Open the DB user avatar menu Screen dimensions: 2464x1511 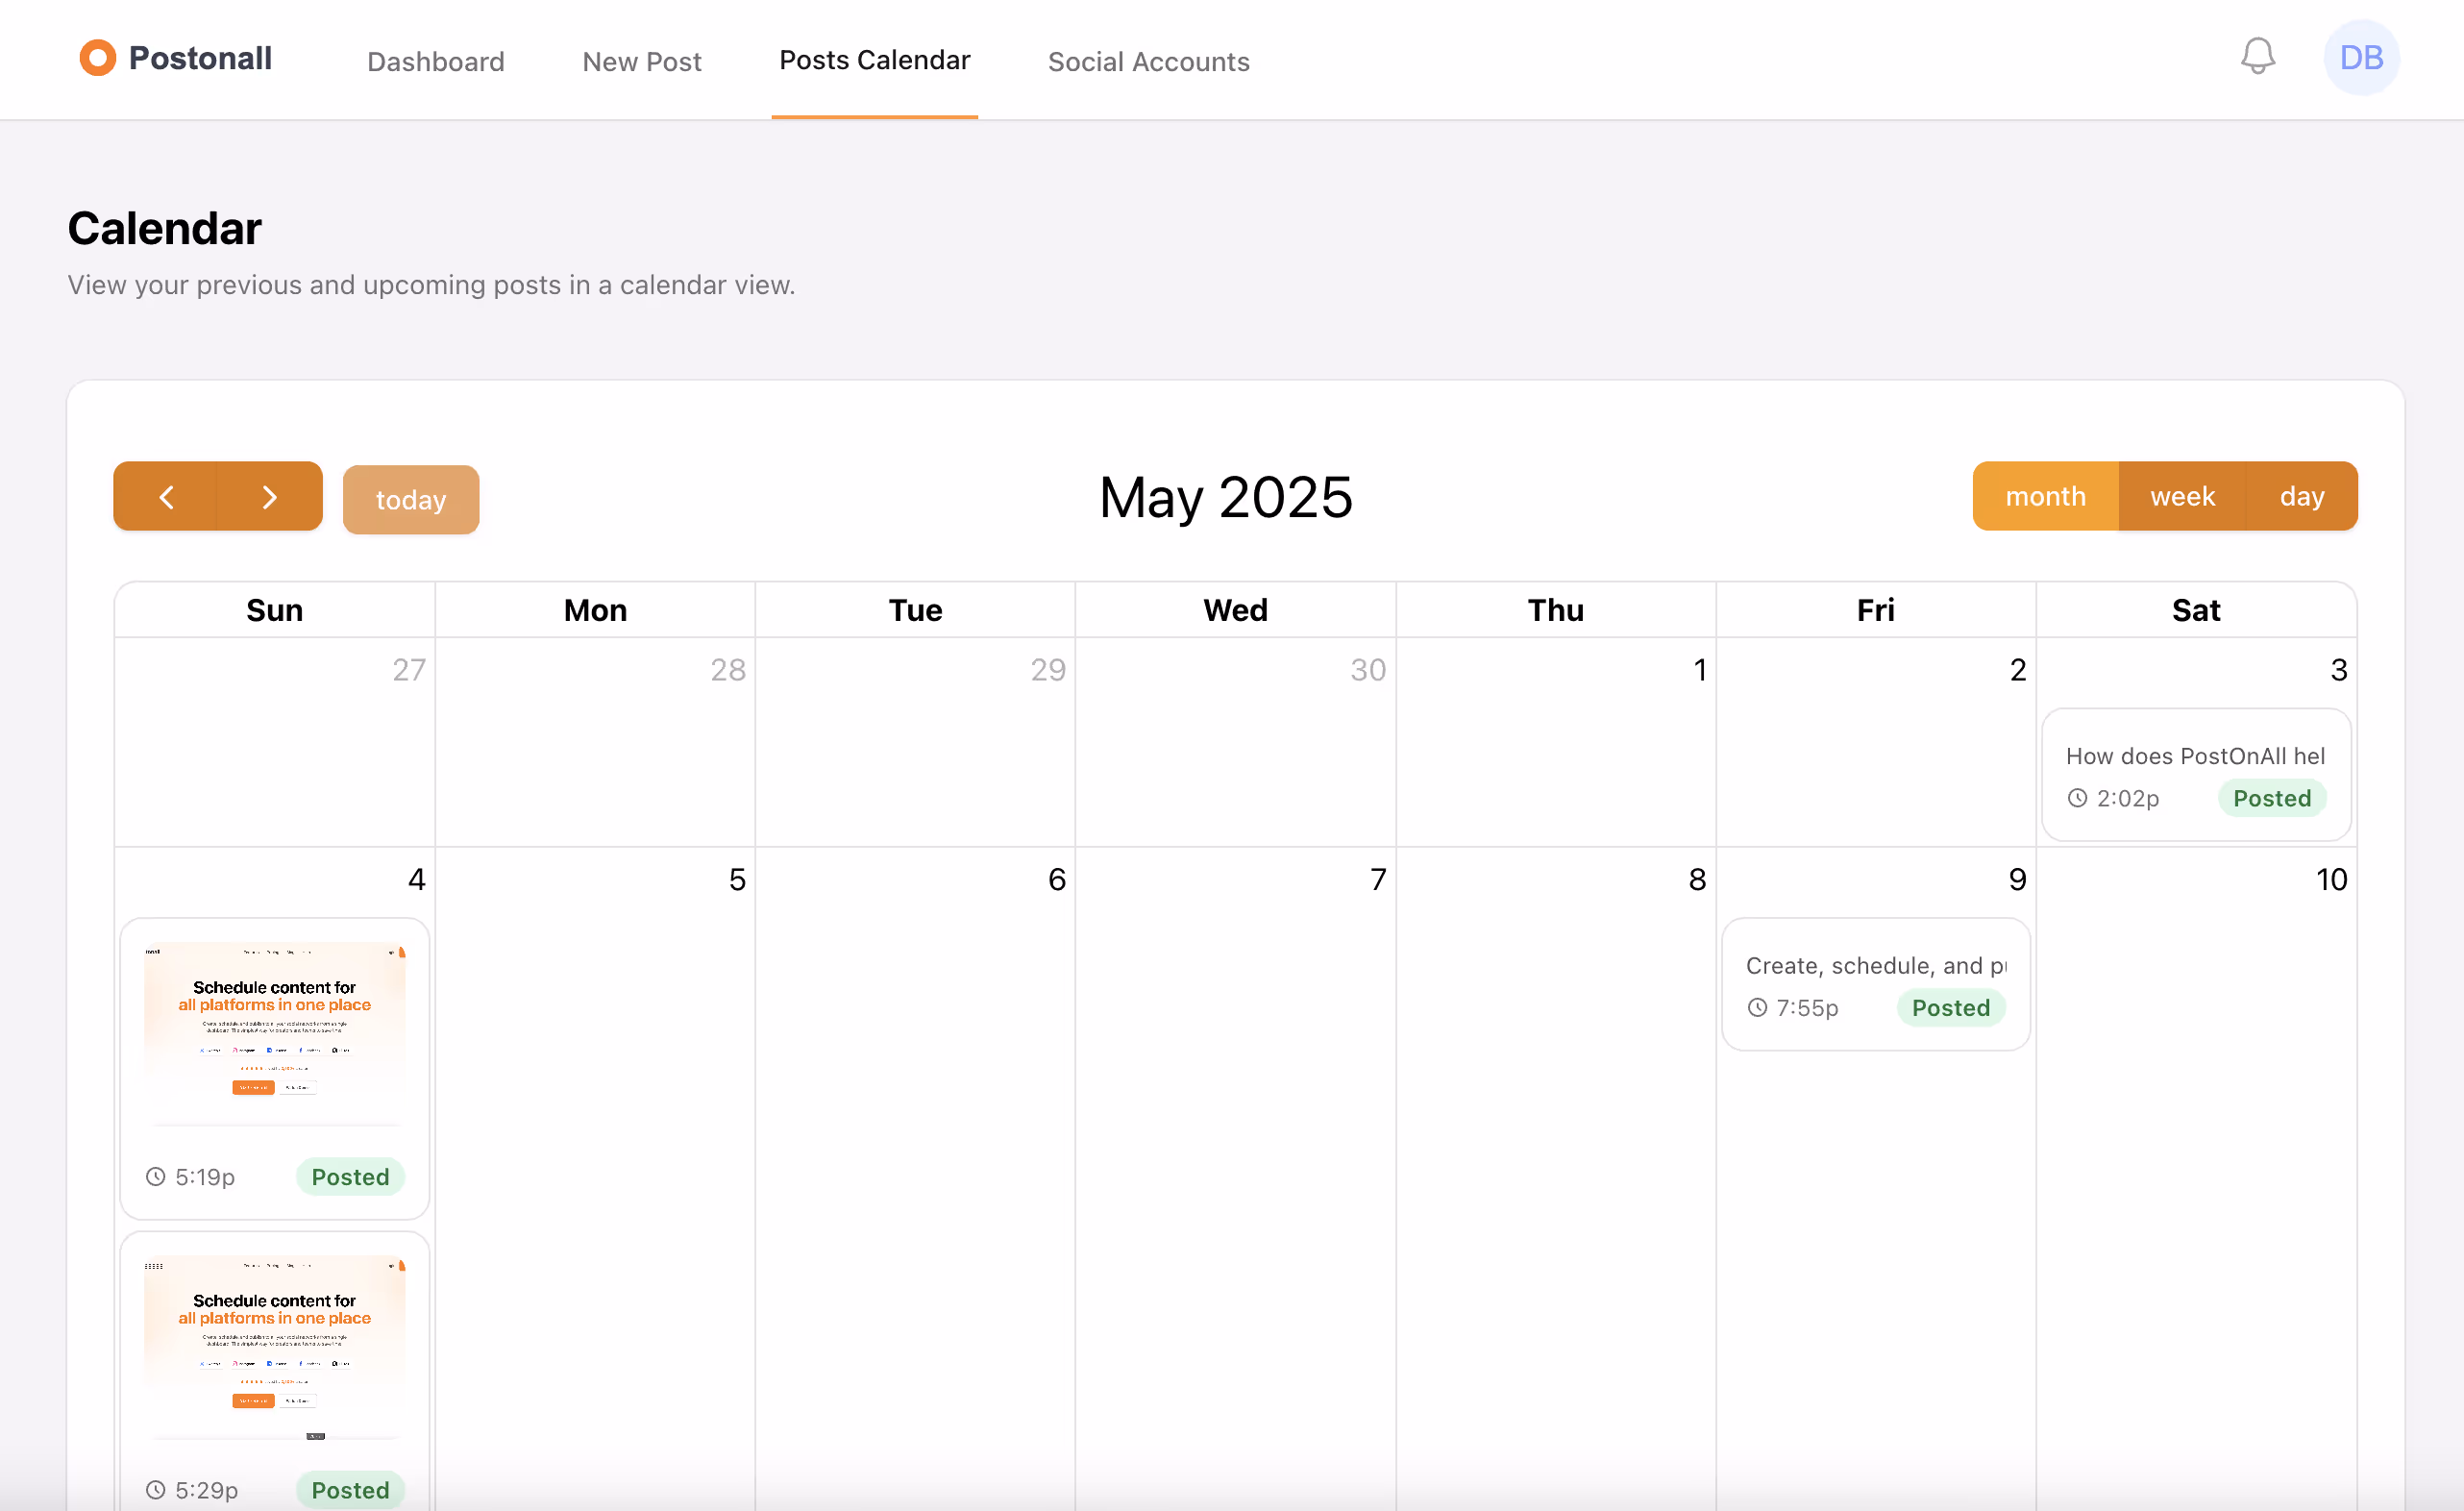pyautogui.click(x=2360, y=57)
